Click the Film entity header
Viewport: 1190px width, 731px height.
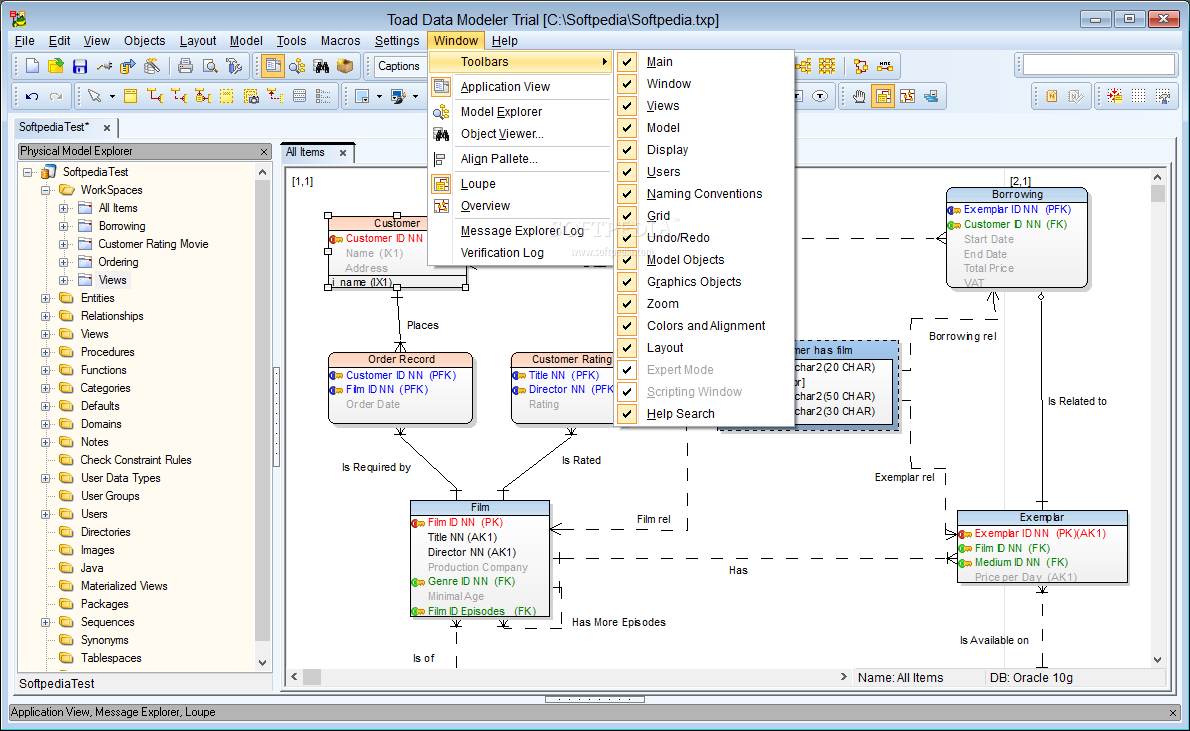click(x=480, y=507)
